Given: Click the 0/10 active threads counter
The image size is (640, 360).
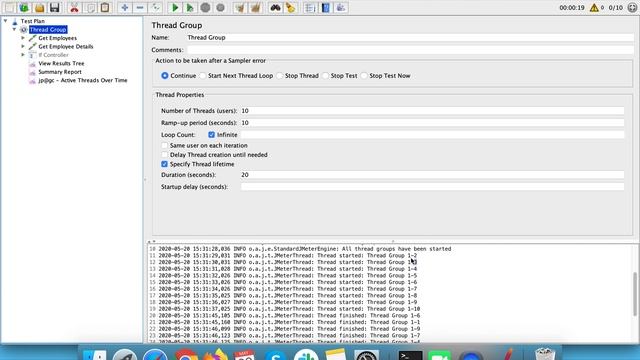Looking at the screenshot, I should [616, 7].
